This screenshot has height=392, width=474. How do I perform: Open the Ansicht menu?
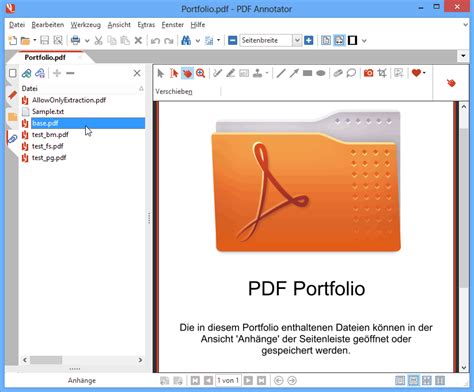point(119,25)
